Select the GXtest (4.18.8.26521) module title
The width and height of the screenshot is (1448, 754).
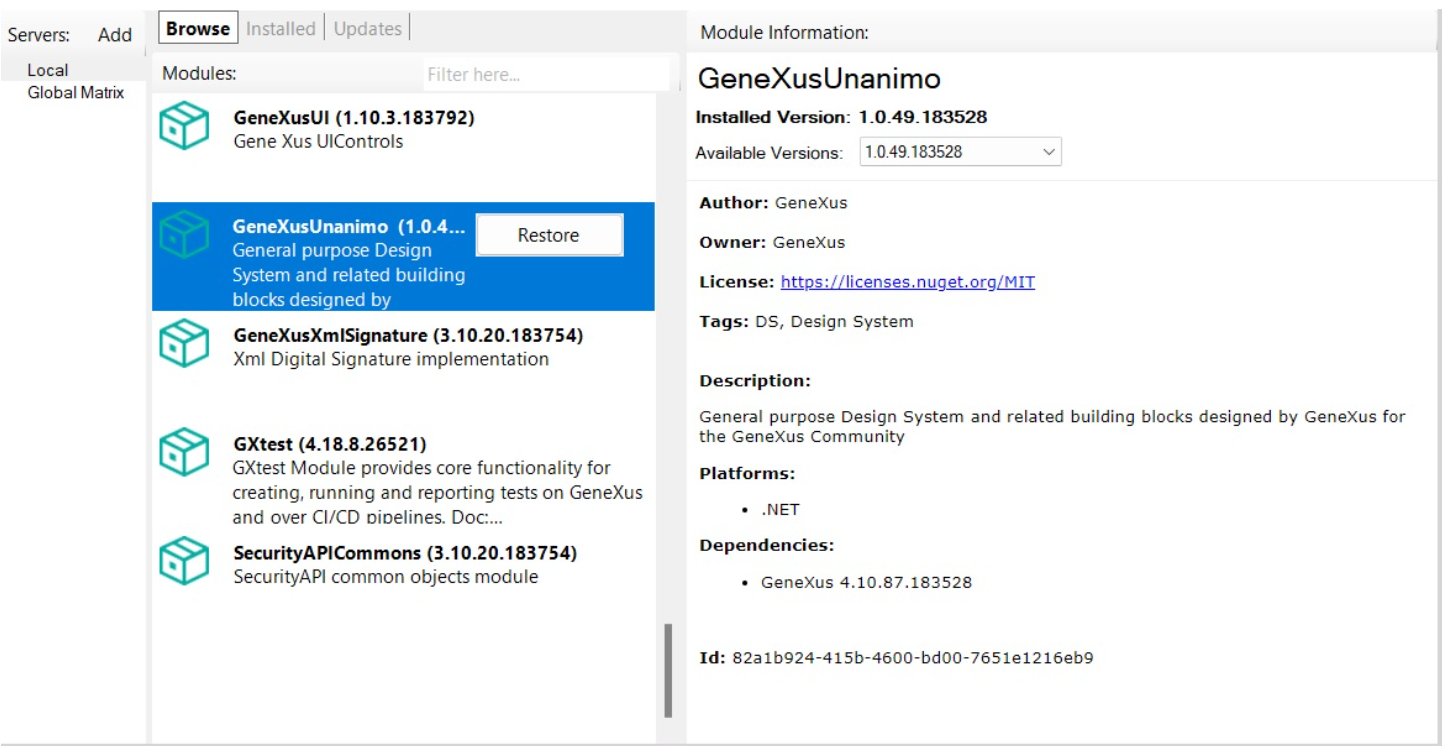pyautogui.click(x=329, y=444)
